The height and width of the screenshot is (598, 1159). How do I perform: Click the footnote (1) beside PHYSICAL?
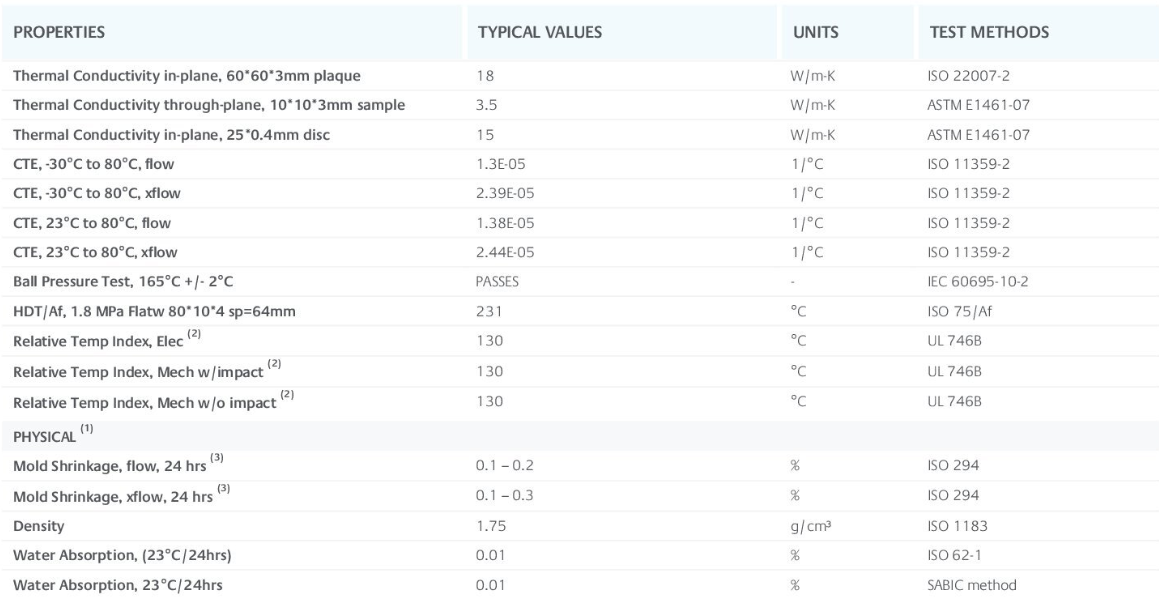coord(87,428)
